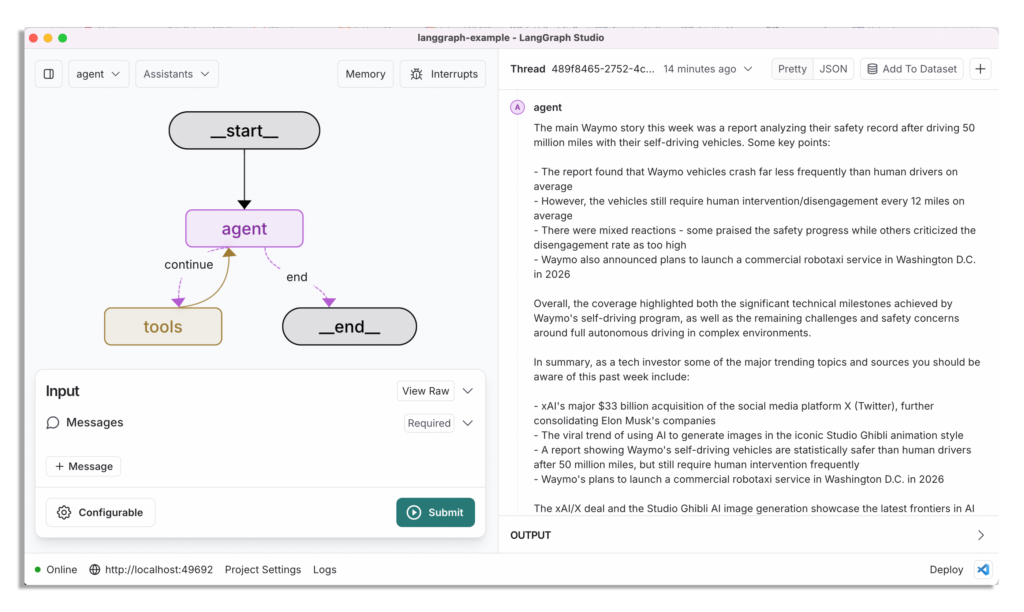This screenshot has width=1024, height=612.
Task: Switch message view to JSON
Action: point(833,69)
